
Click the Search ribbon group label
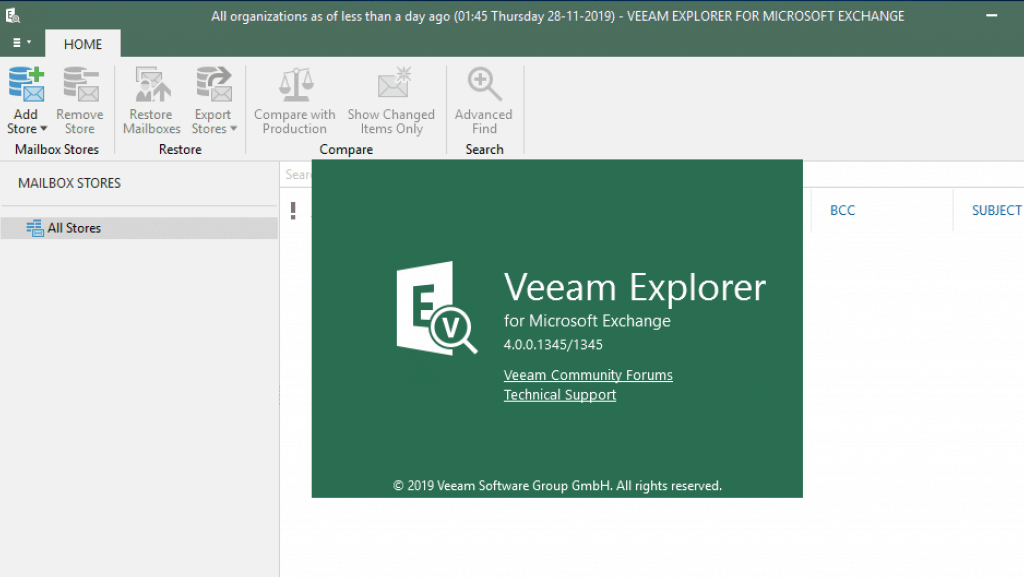[485, 149]
